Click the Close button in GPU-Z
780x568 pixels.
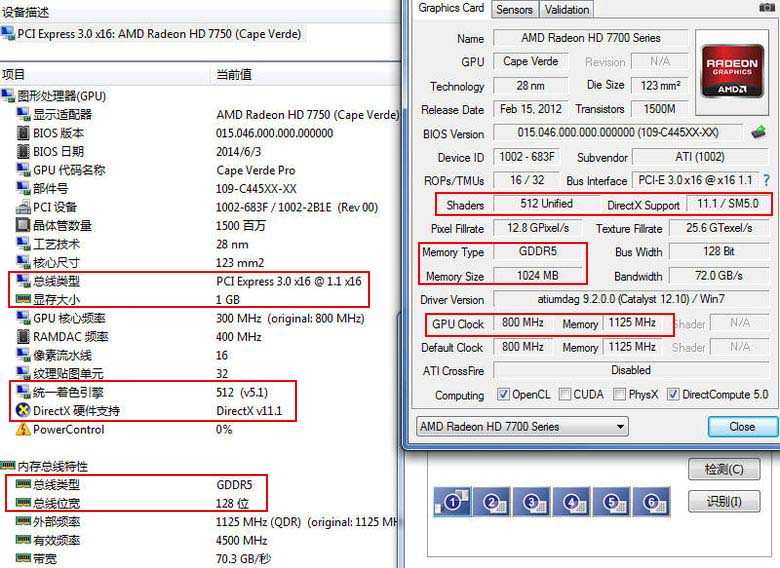click(742, 427)
